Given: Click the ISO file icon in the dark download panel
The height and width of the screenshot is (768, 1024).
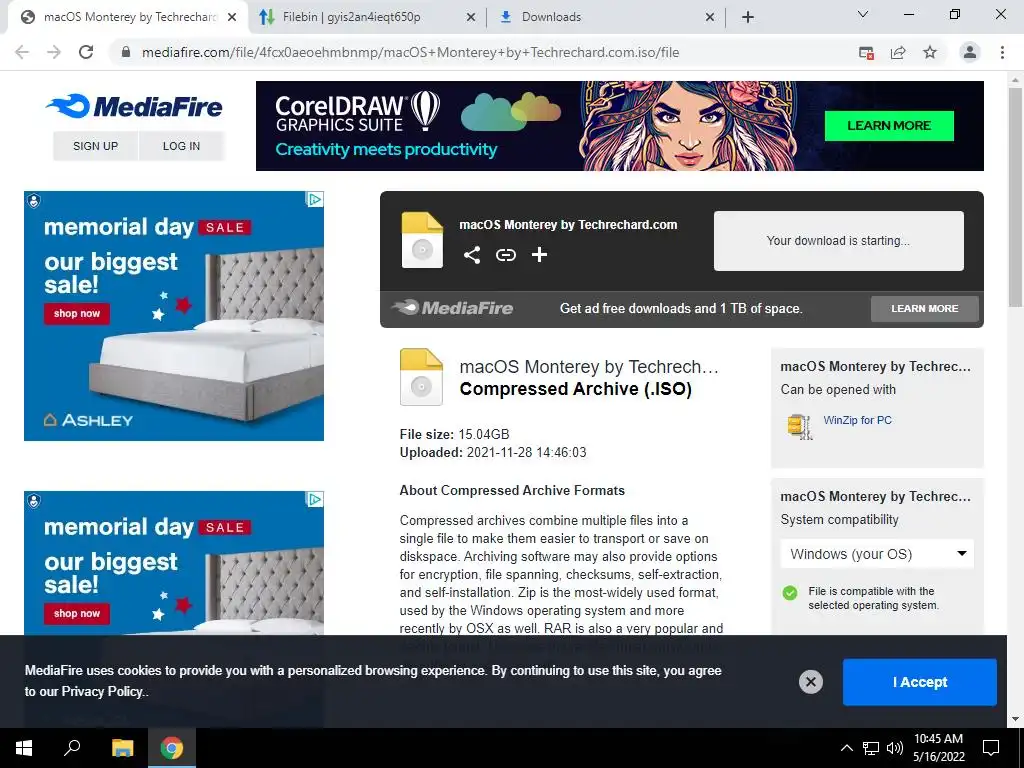Looking at the screenshot, I should click(x=422, y=240).
